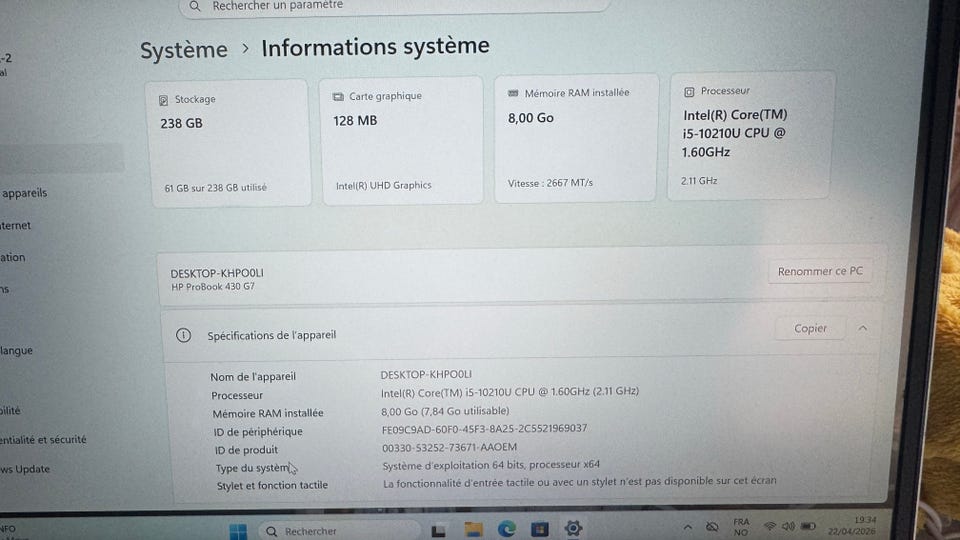Launch Microsoft Edge from the taskbar

506,529
